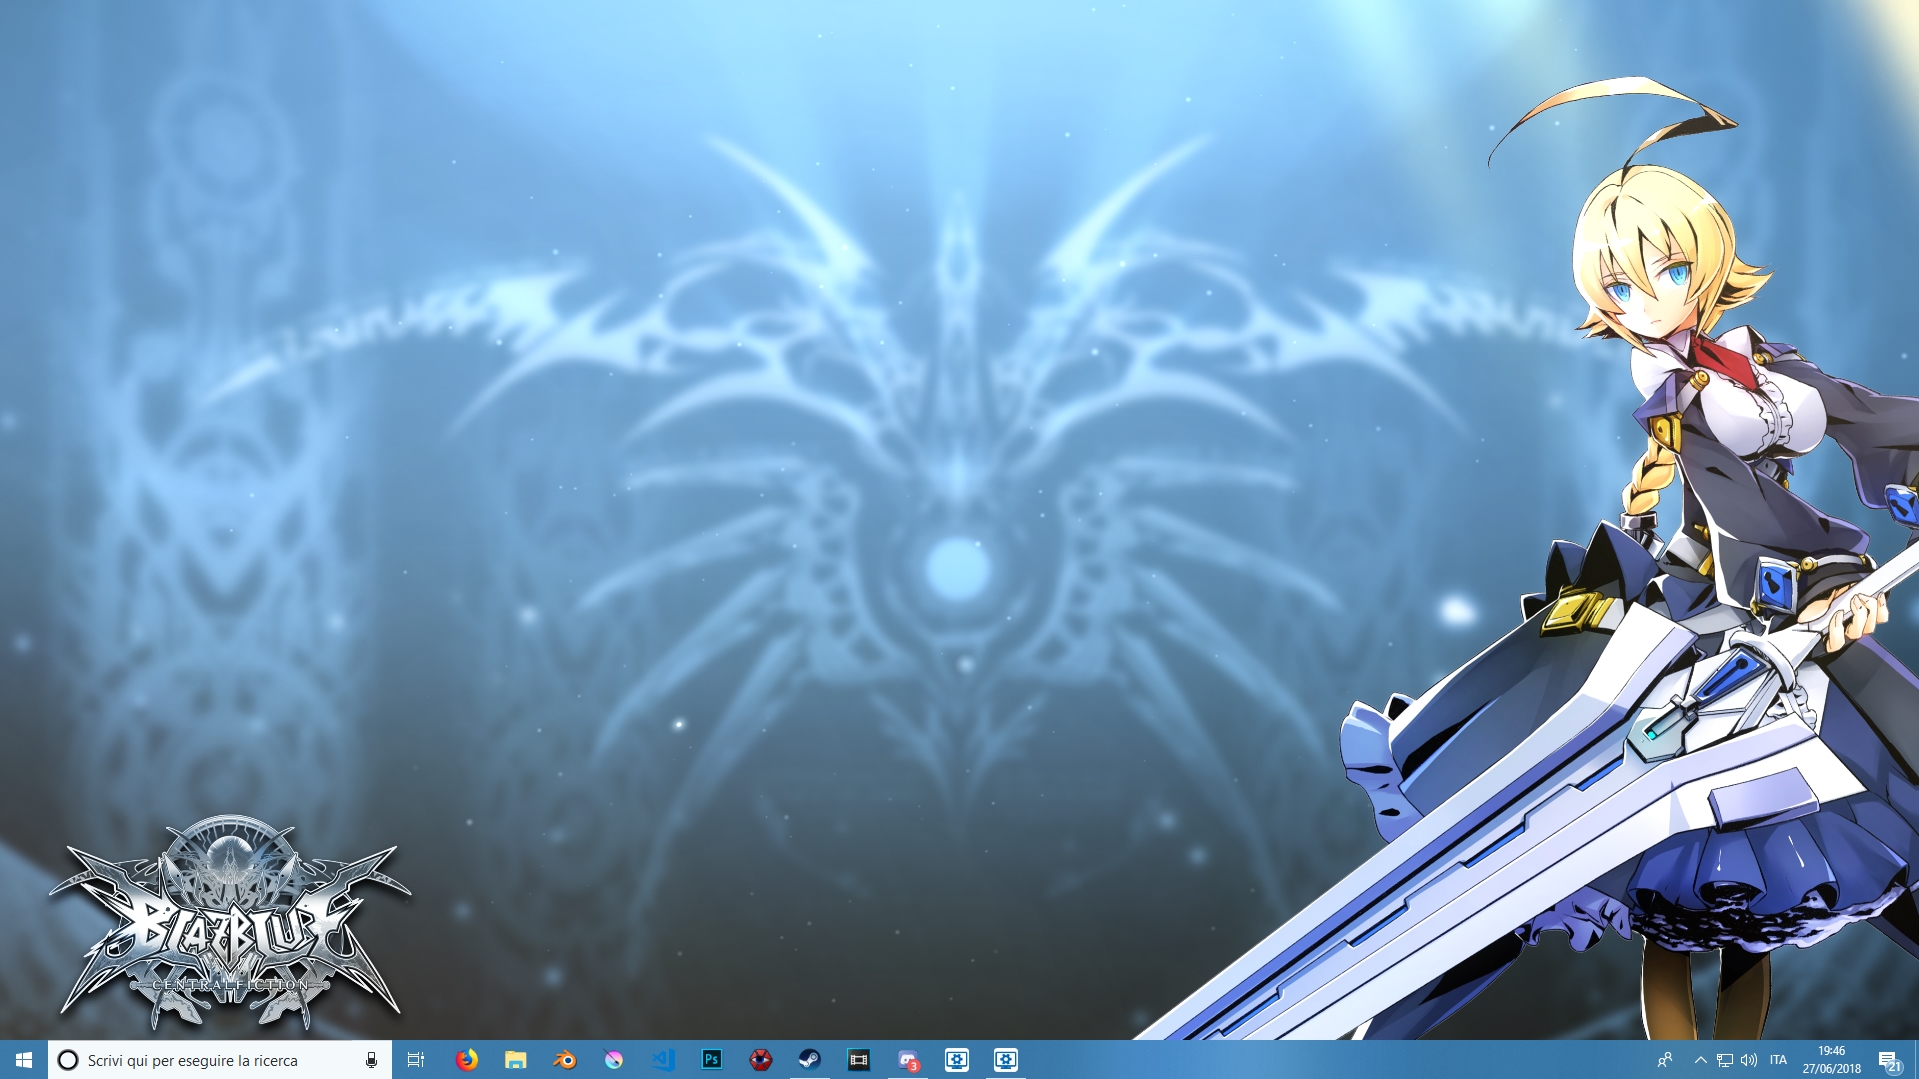Launch Firefox from the taskbar
This screenshot has width=1919, height=1079.
(466, 1060)
